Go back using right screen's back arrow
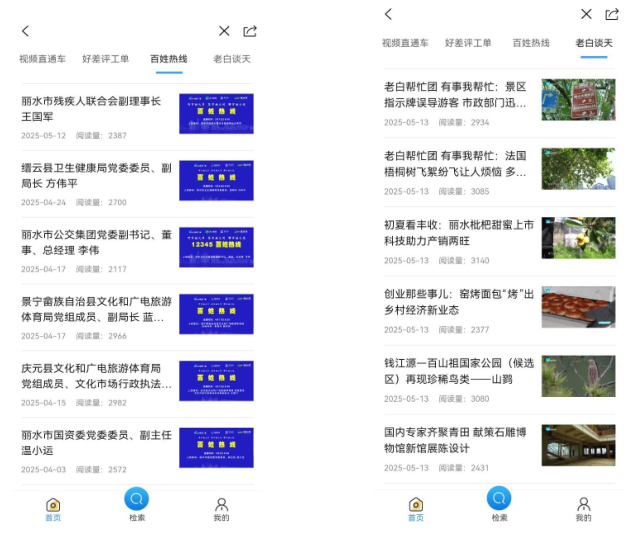Viewport: 643px width, 538px height. pos(388,14)
